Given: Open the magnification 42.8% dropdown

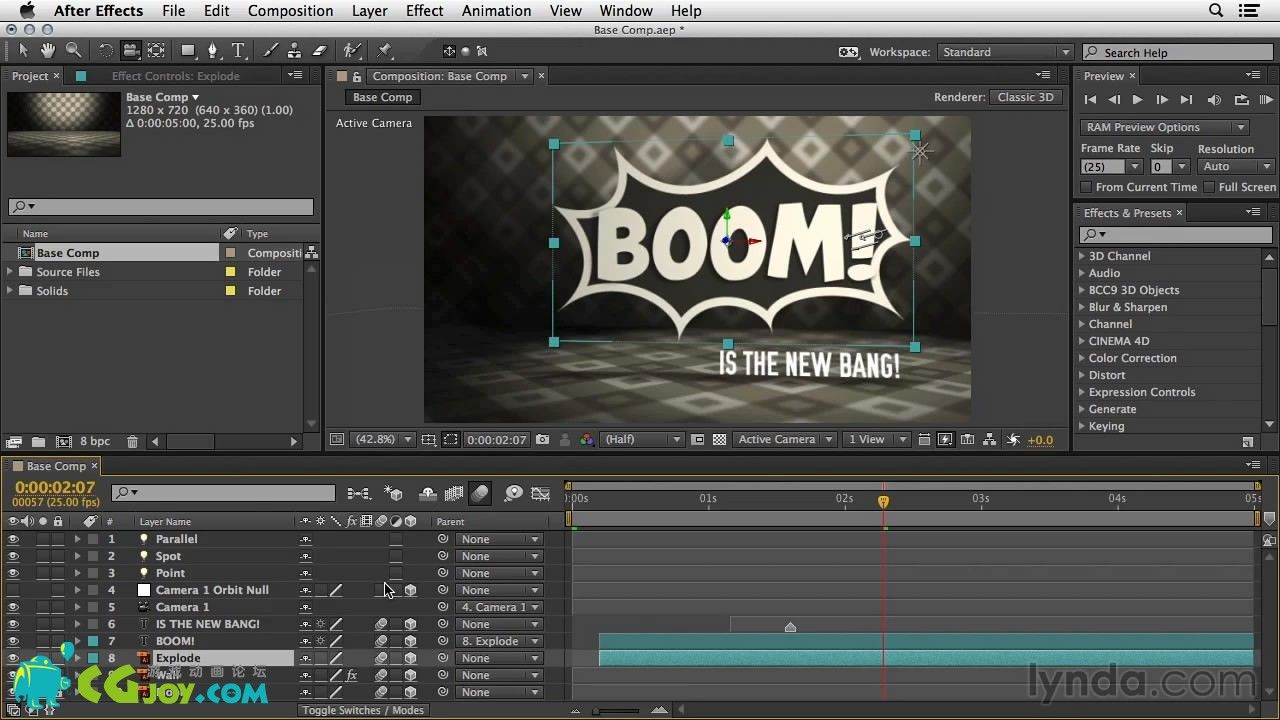Looking at the screenshot, I should point(384,439).
